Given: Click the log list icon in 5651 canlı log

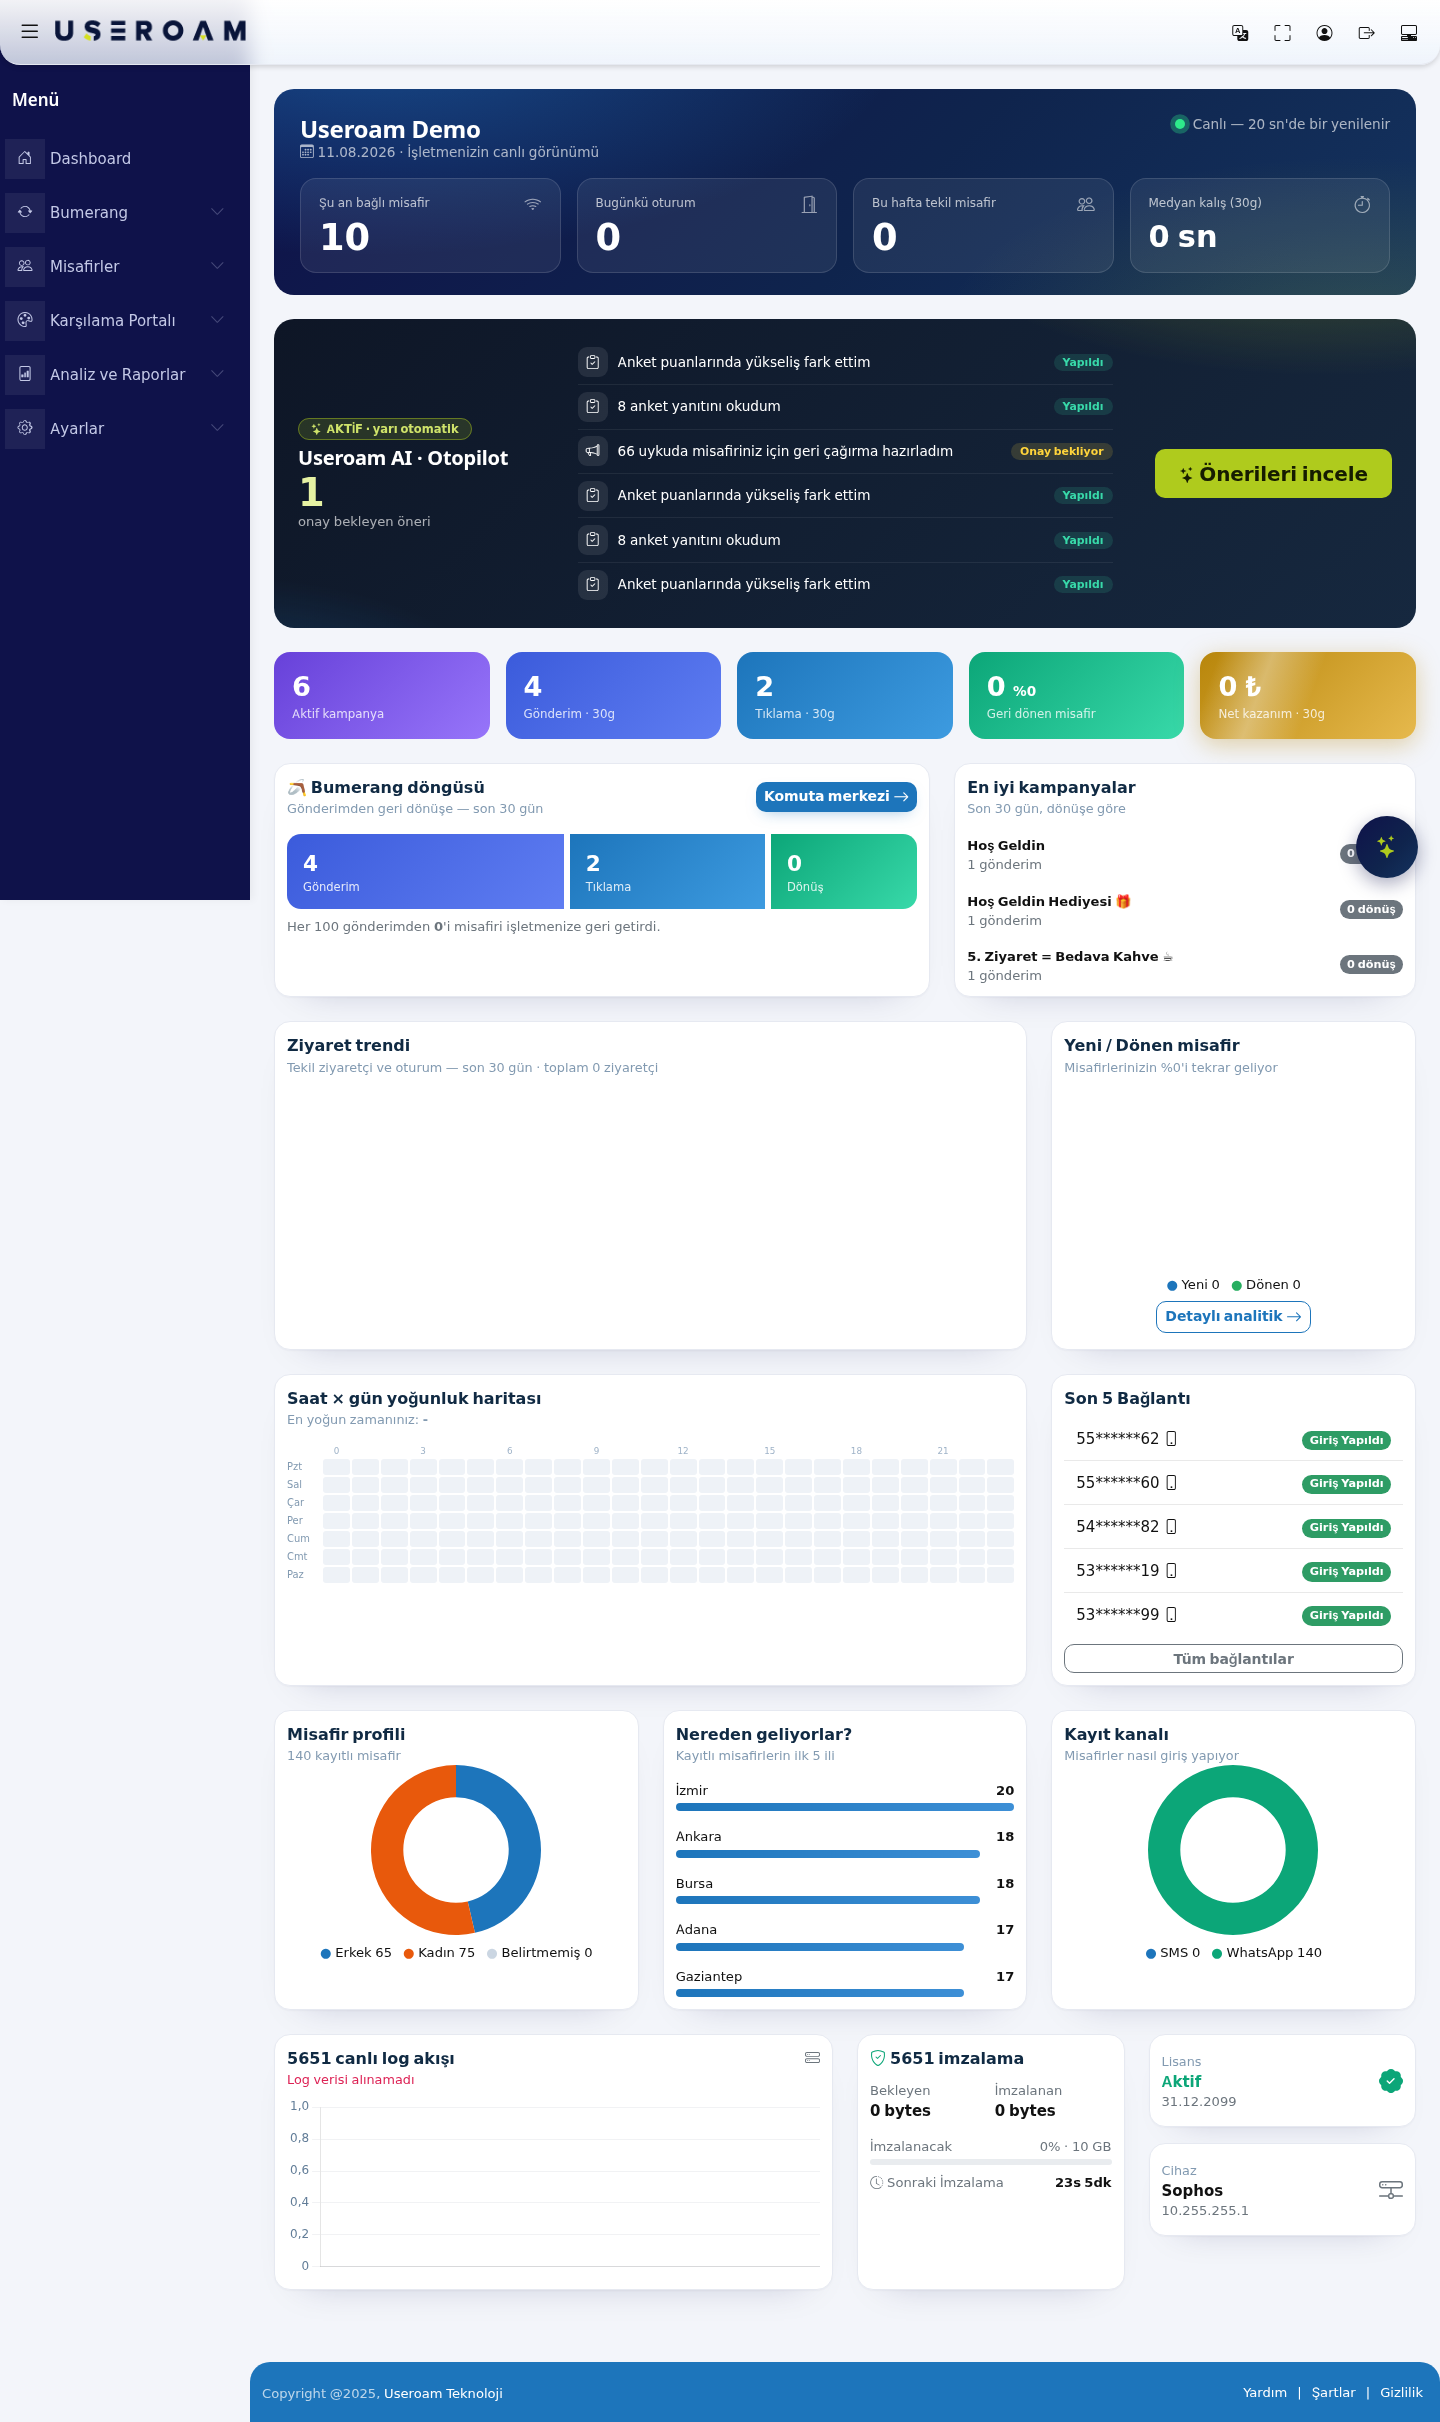Looking at the screenshot, I should pyautogui.click(x=812, y=2057).
